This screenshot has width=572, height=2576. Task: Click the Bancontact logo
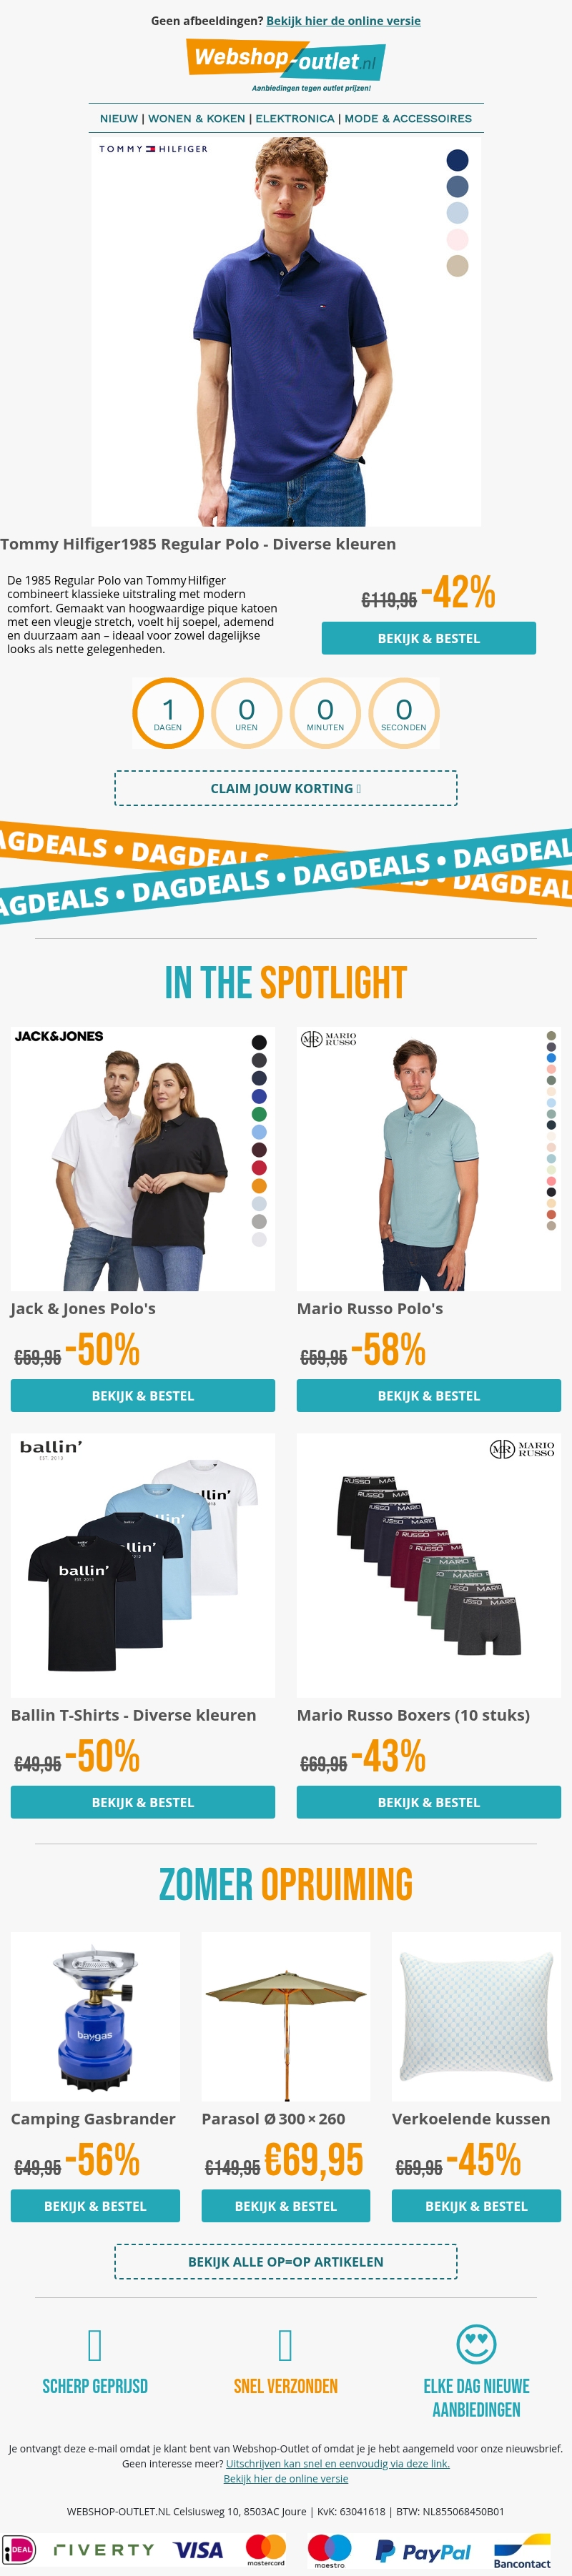[522, 2550]
